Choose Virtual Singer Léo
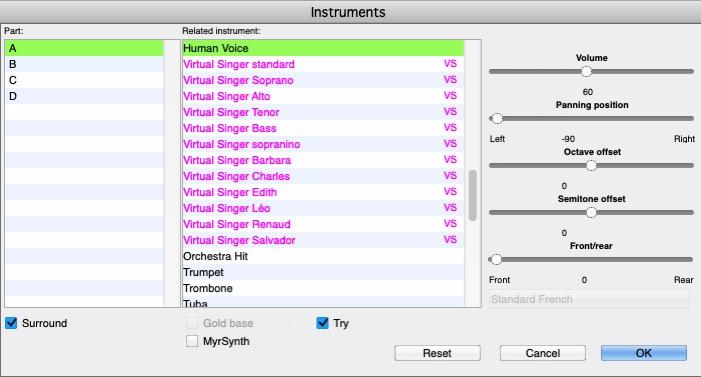Screen dimensions: 701x377 (x=323, y=208)
